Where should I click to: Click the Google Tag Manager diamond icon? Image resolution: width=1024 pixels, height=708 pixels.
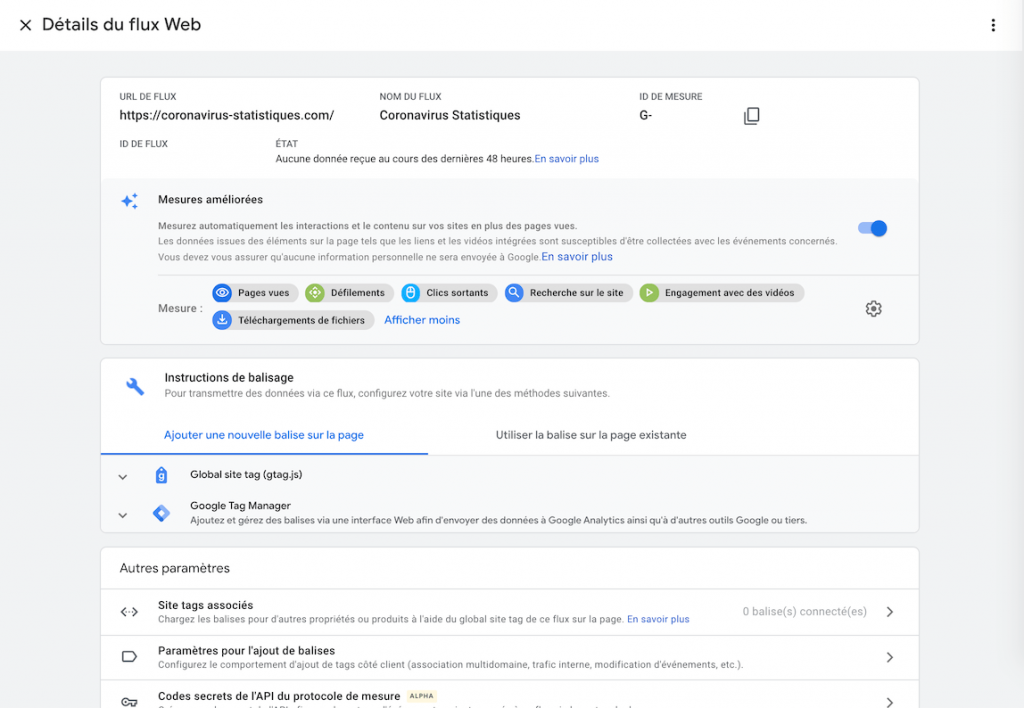point(161,513)
